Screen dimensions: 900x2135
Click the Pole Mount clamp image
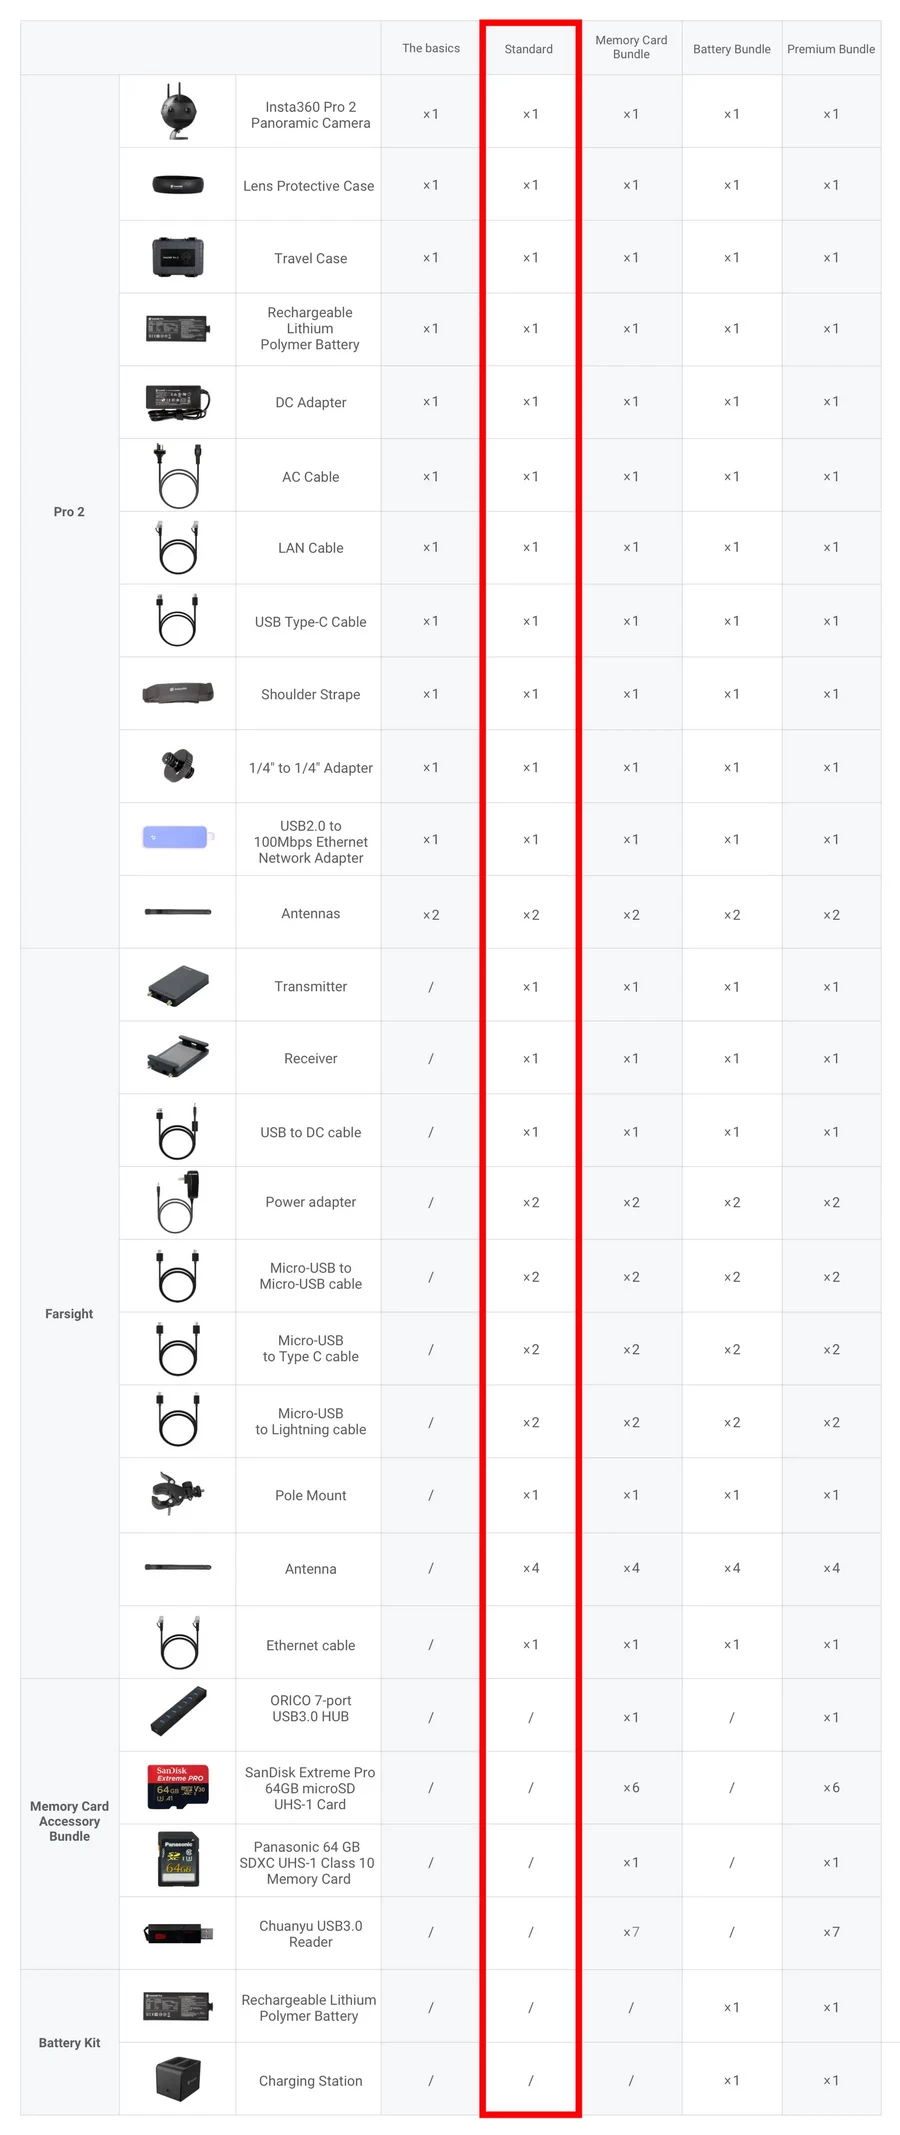[x=178, y=1494]
